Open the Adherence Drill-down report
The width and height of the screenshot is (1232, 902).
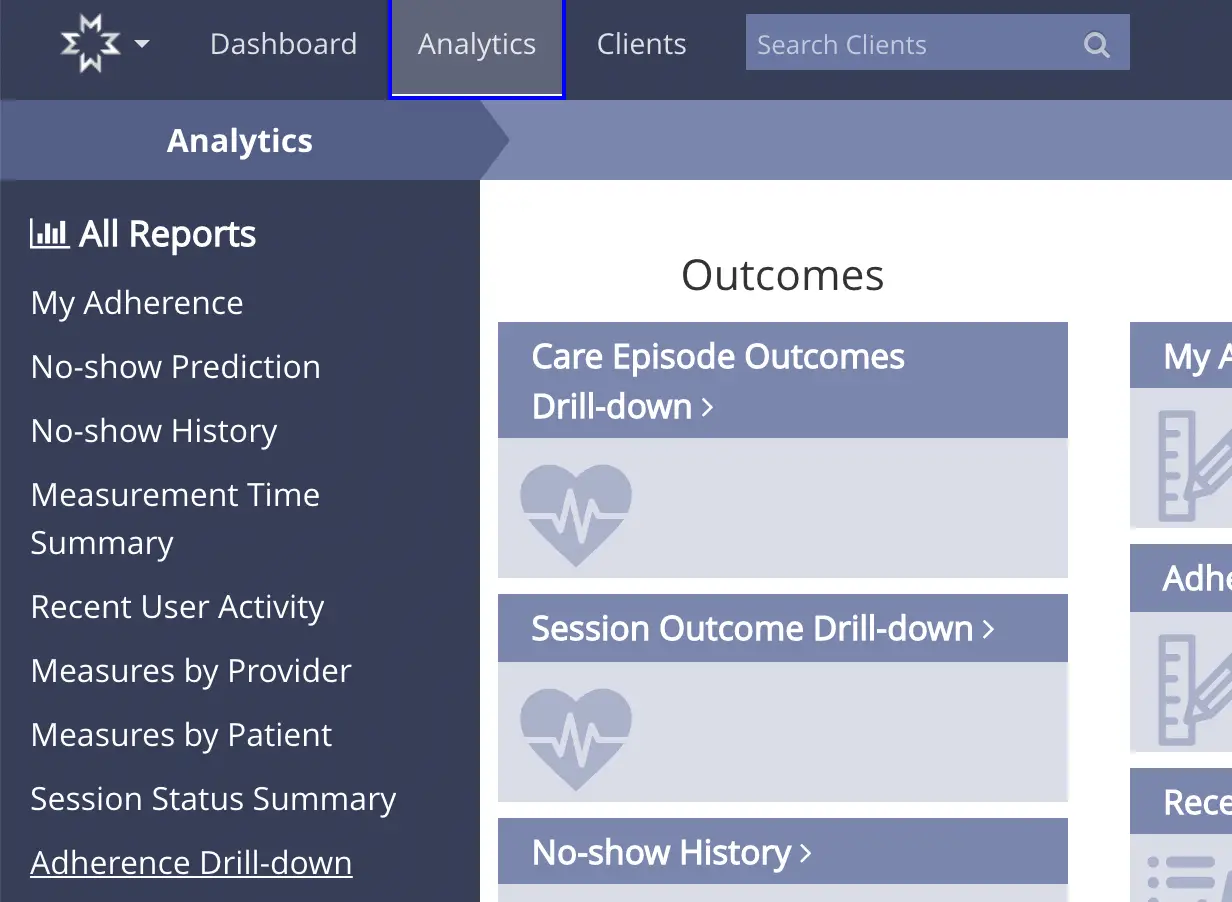tap(190, 861)
